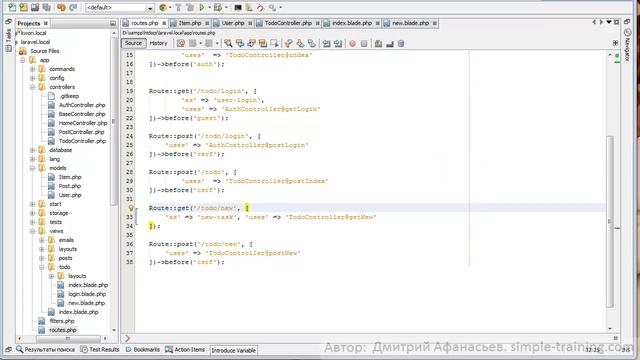Open the TodoController.php editor tab
This screenshot has height=360, width=640.
288,23
